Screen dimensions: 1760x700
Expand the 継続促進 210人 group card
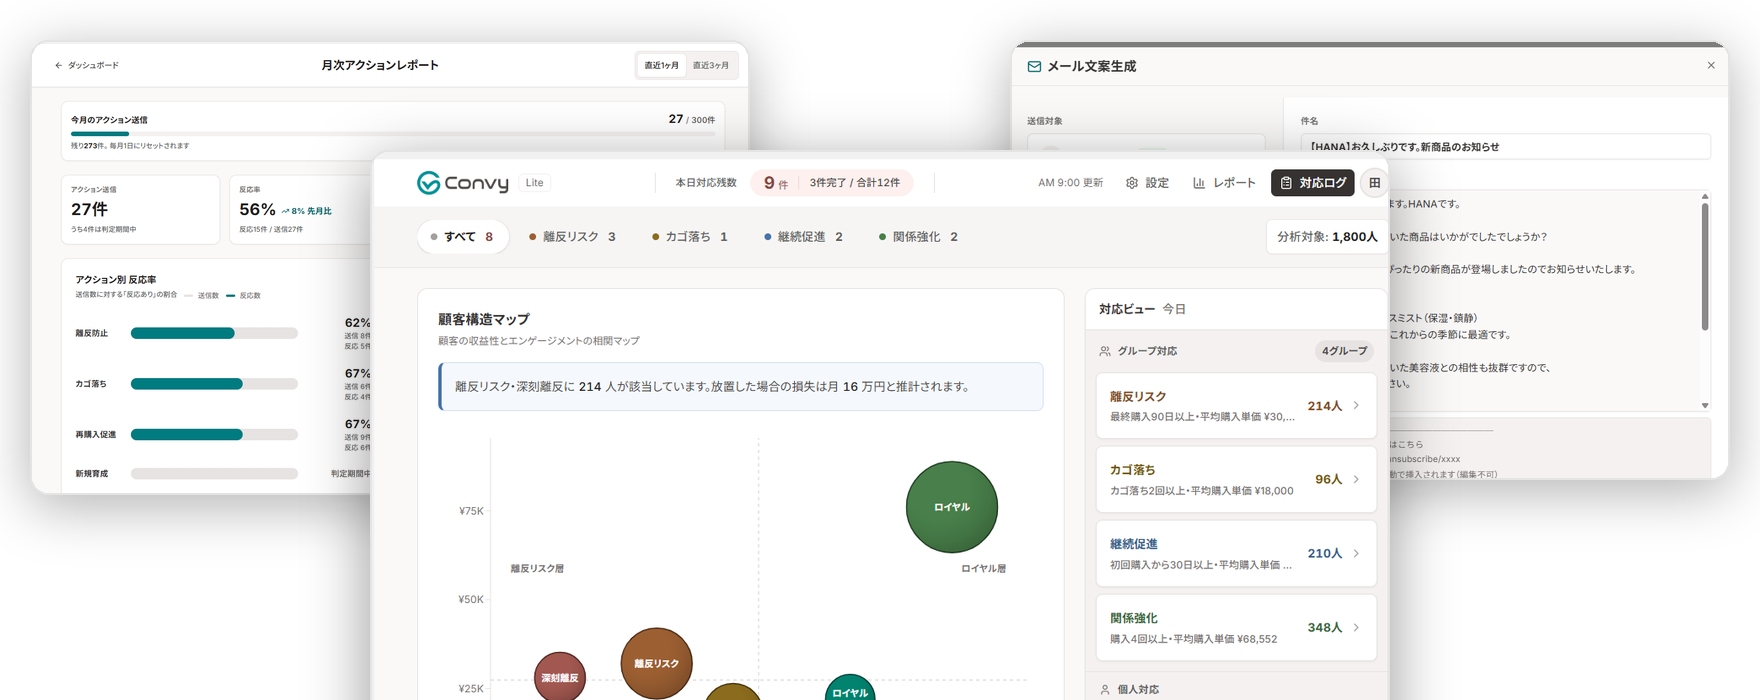[x=1236, y=554]
